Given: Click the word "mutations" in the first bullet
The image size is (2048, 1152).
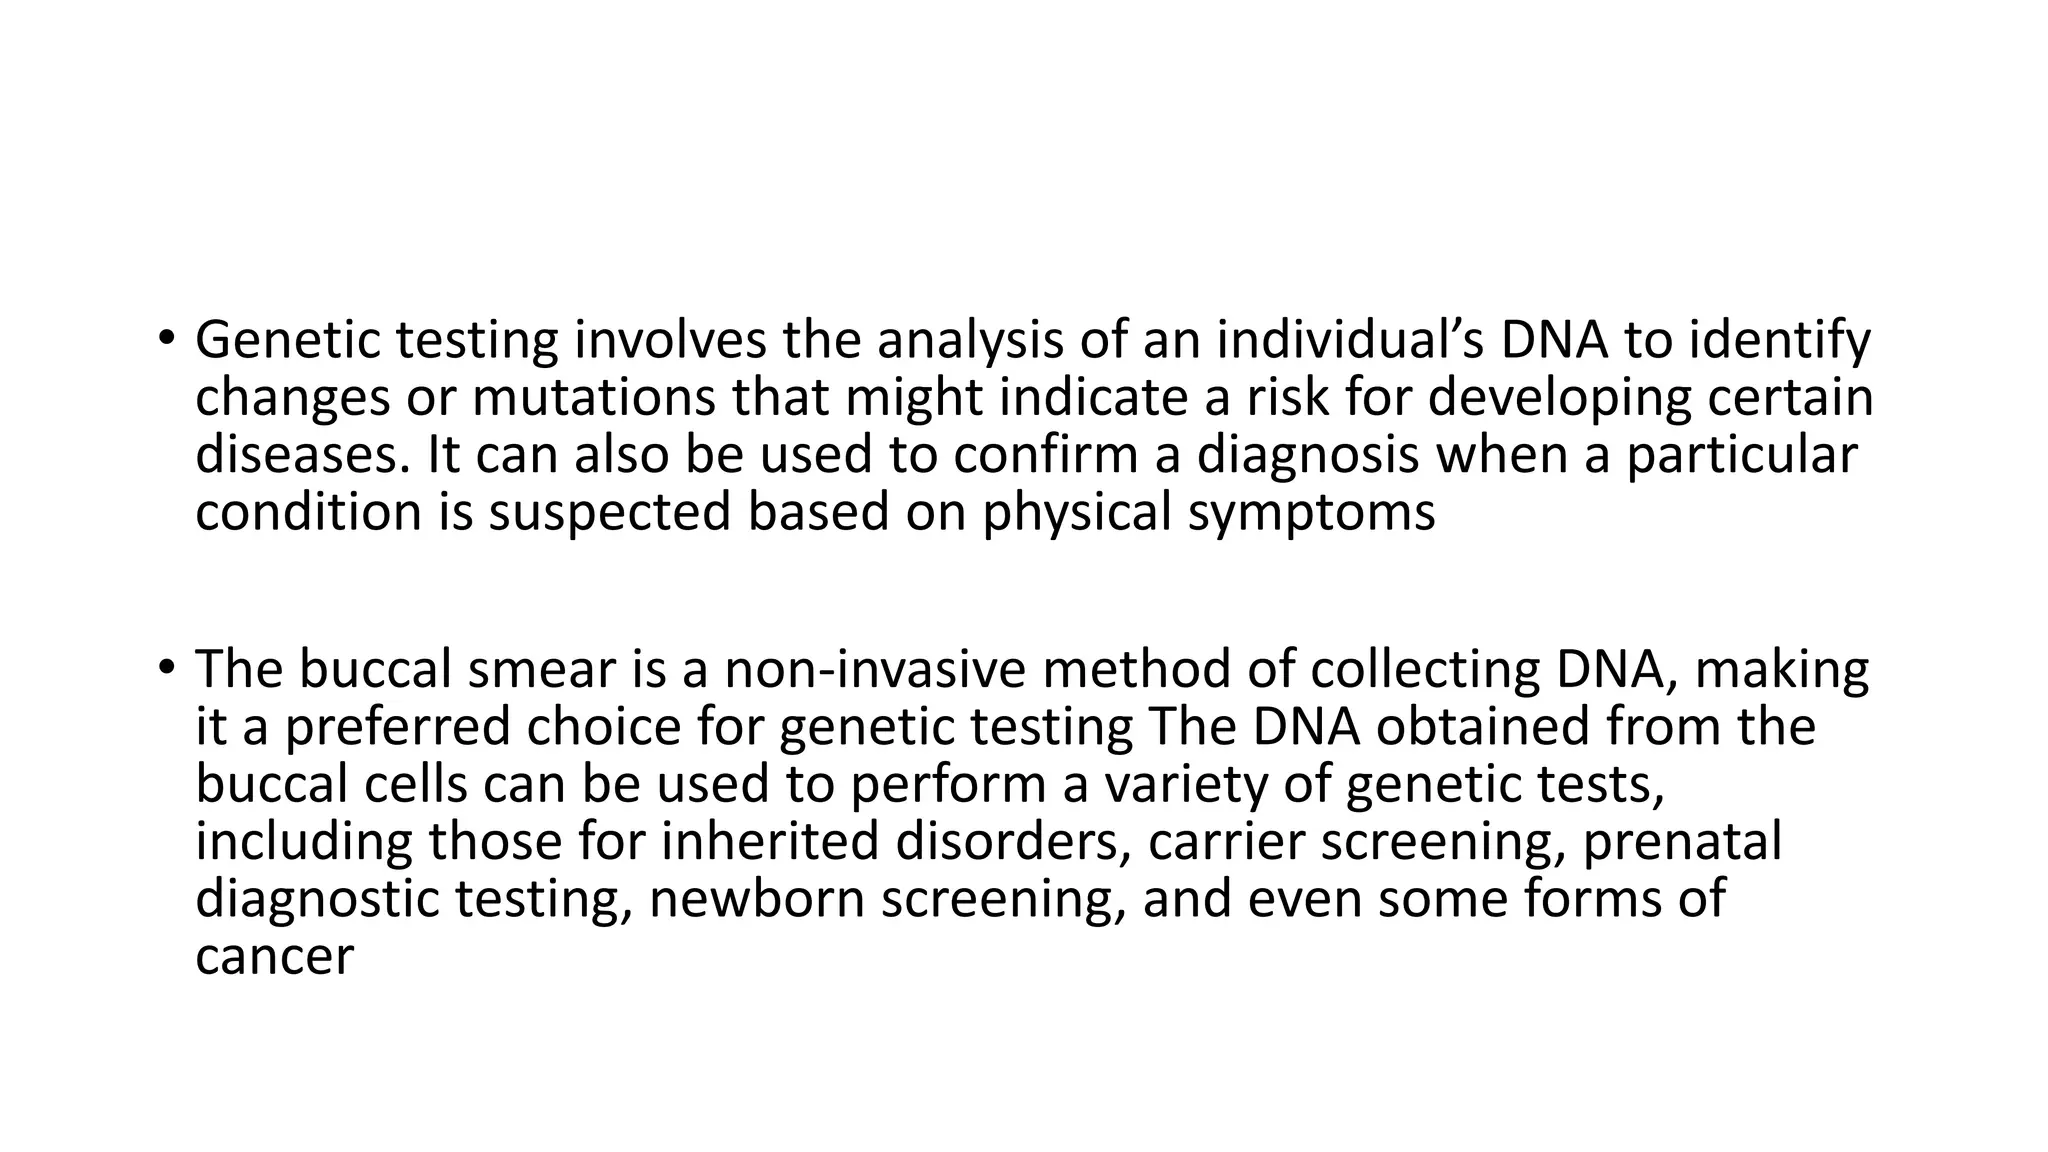Looking at the screenshot, I should (x=594, y=397).
